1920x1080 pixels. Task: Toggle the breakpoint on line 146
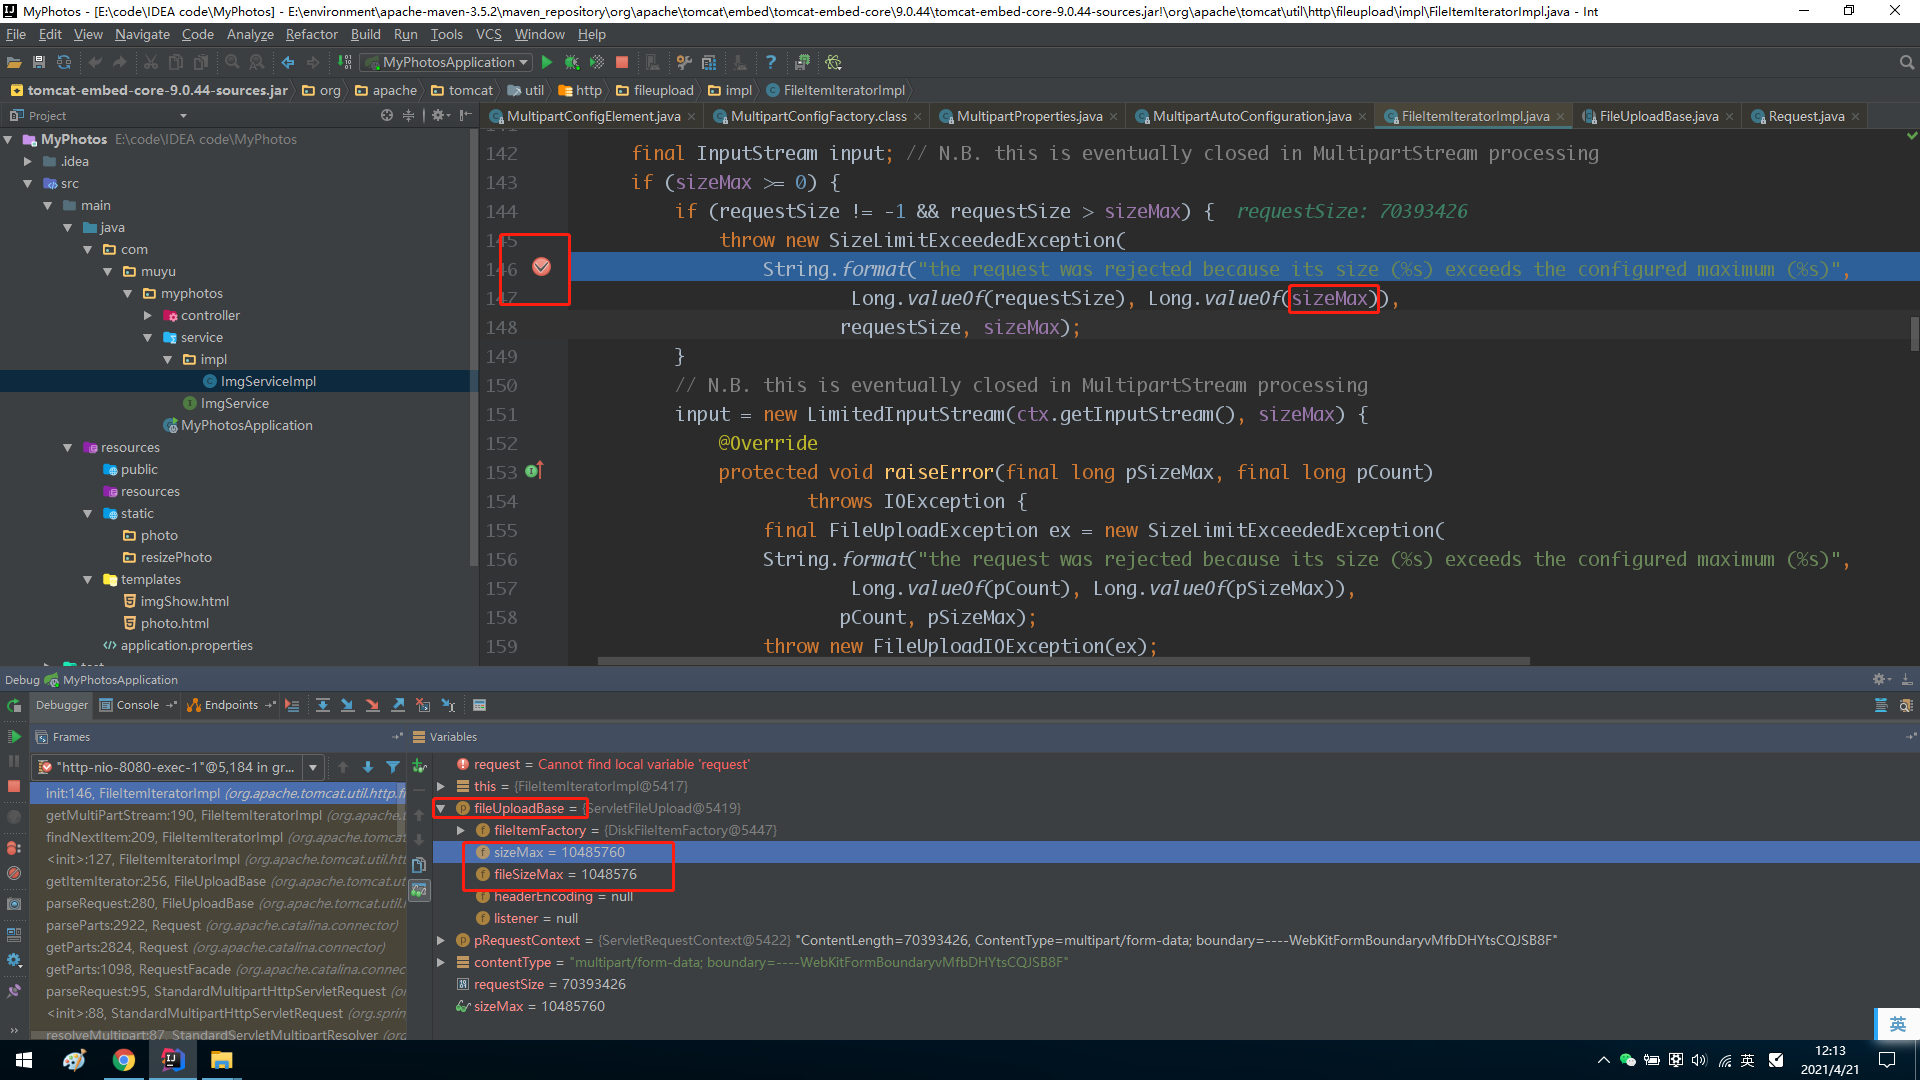543,267
